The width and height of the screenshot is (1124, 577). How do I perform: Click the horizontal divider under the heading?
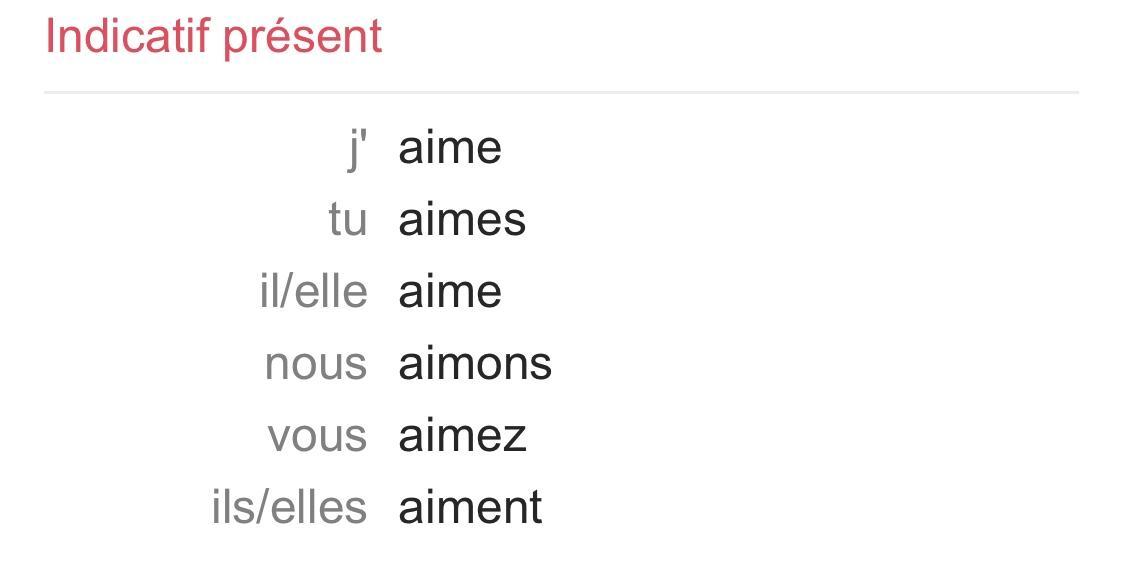tap(560, 92)
